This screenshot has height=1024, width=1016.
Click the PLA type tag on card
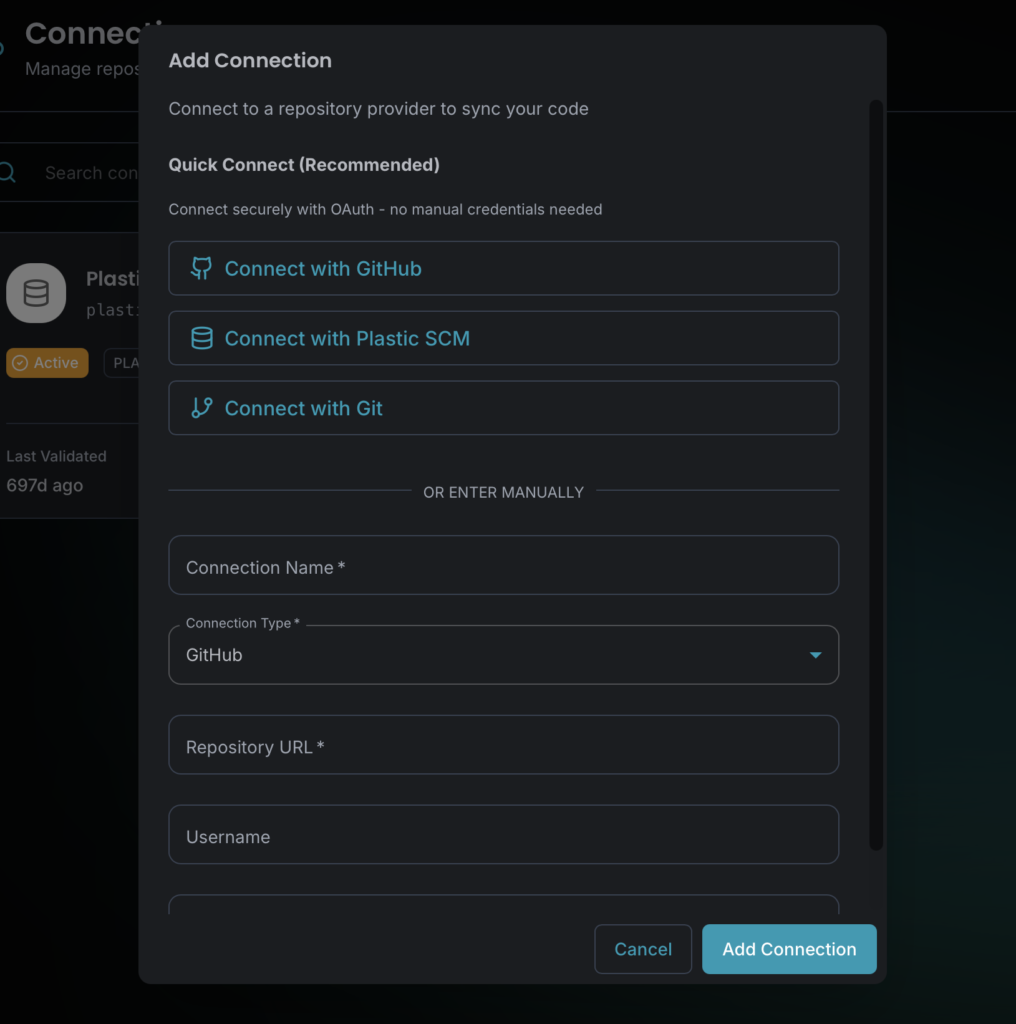pyautogui.click(x=124, y=363)
